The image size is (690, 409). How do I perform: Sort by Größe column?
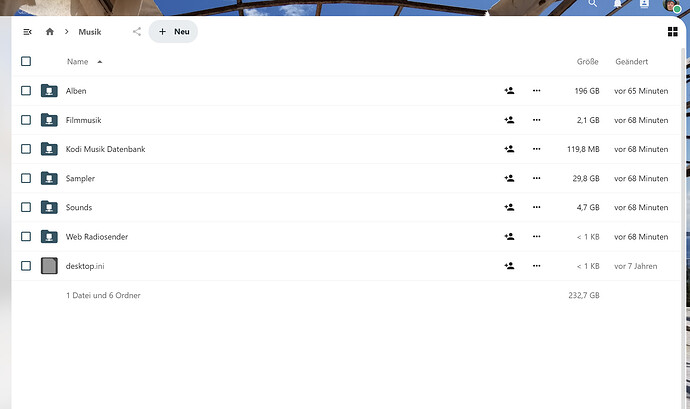pyautogui.click(x=587, y=62)
